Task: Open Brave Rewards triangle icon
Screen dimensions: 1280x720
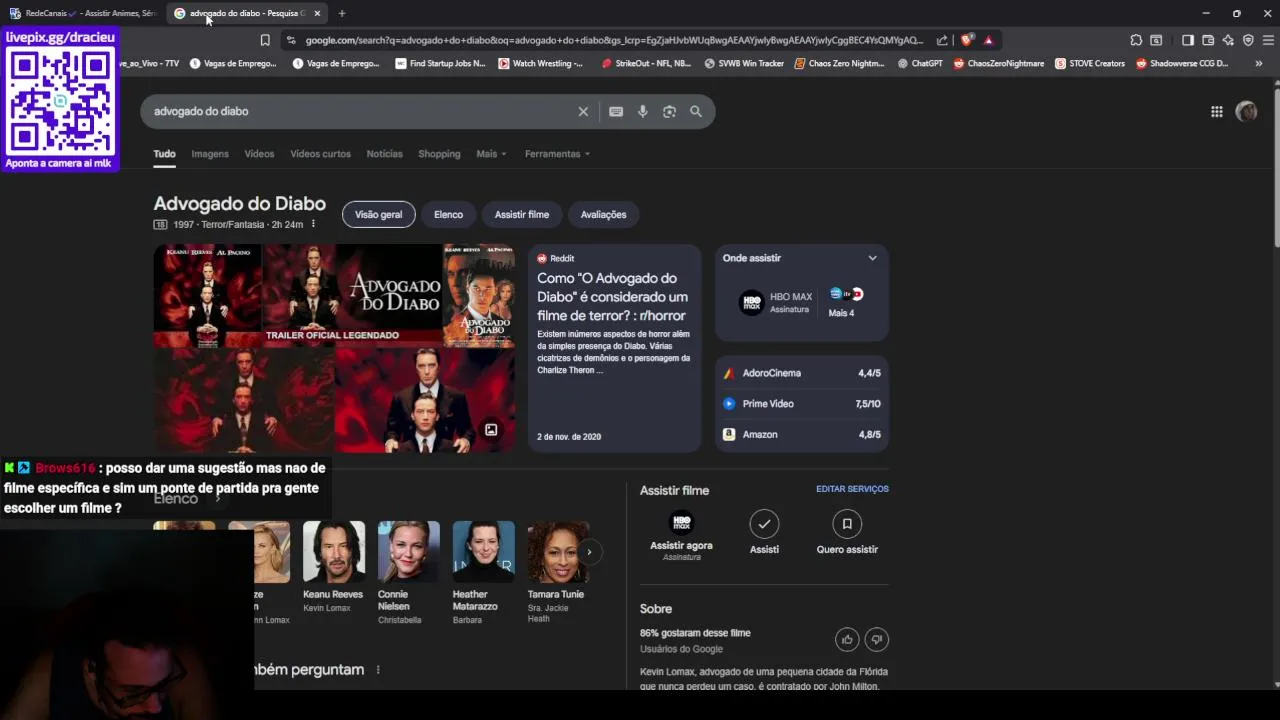Action: click(988, 40)
